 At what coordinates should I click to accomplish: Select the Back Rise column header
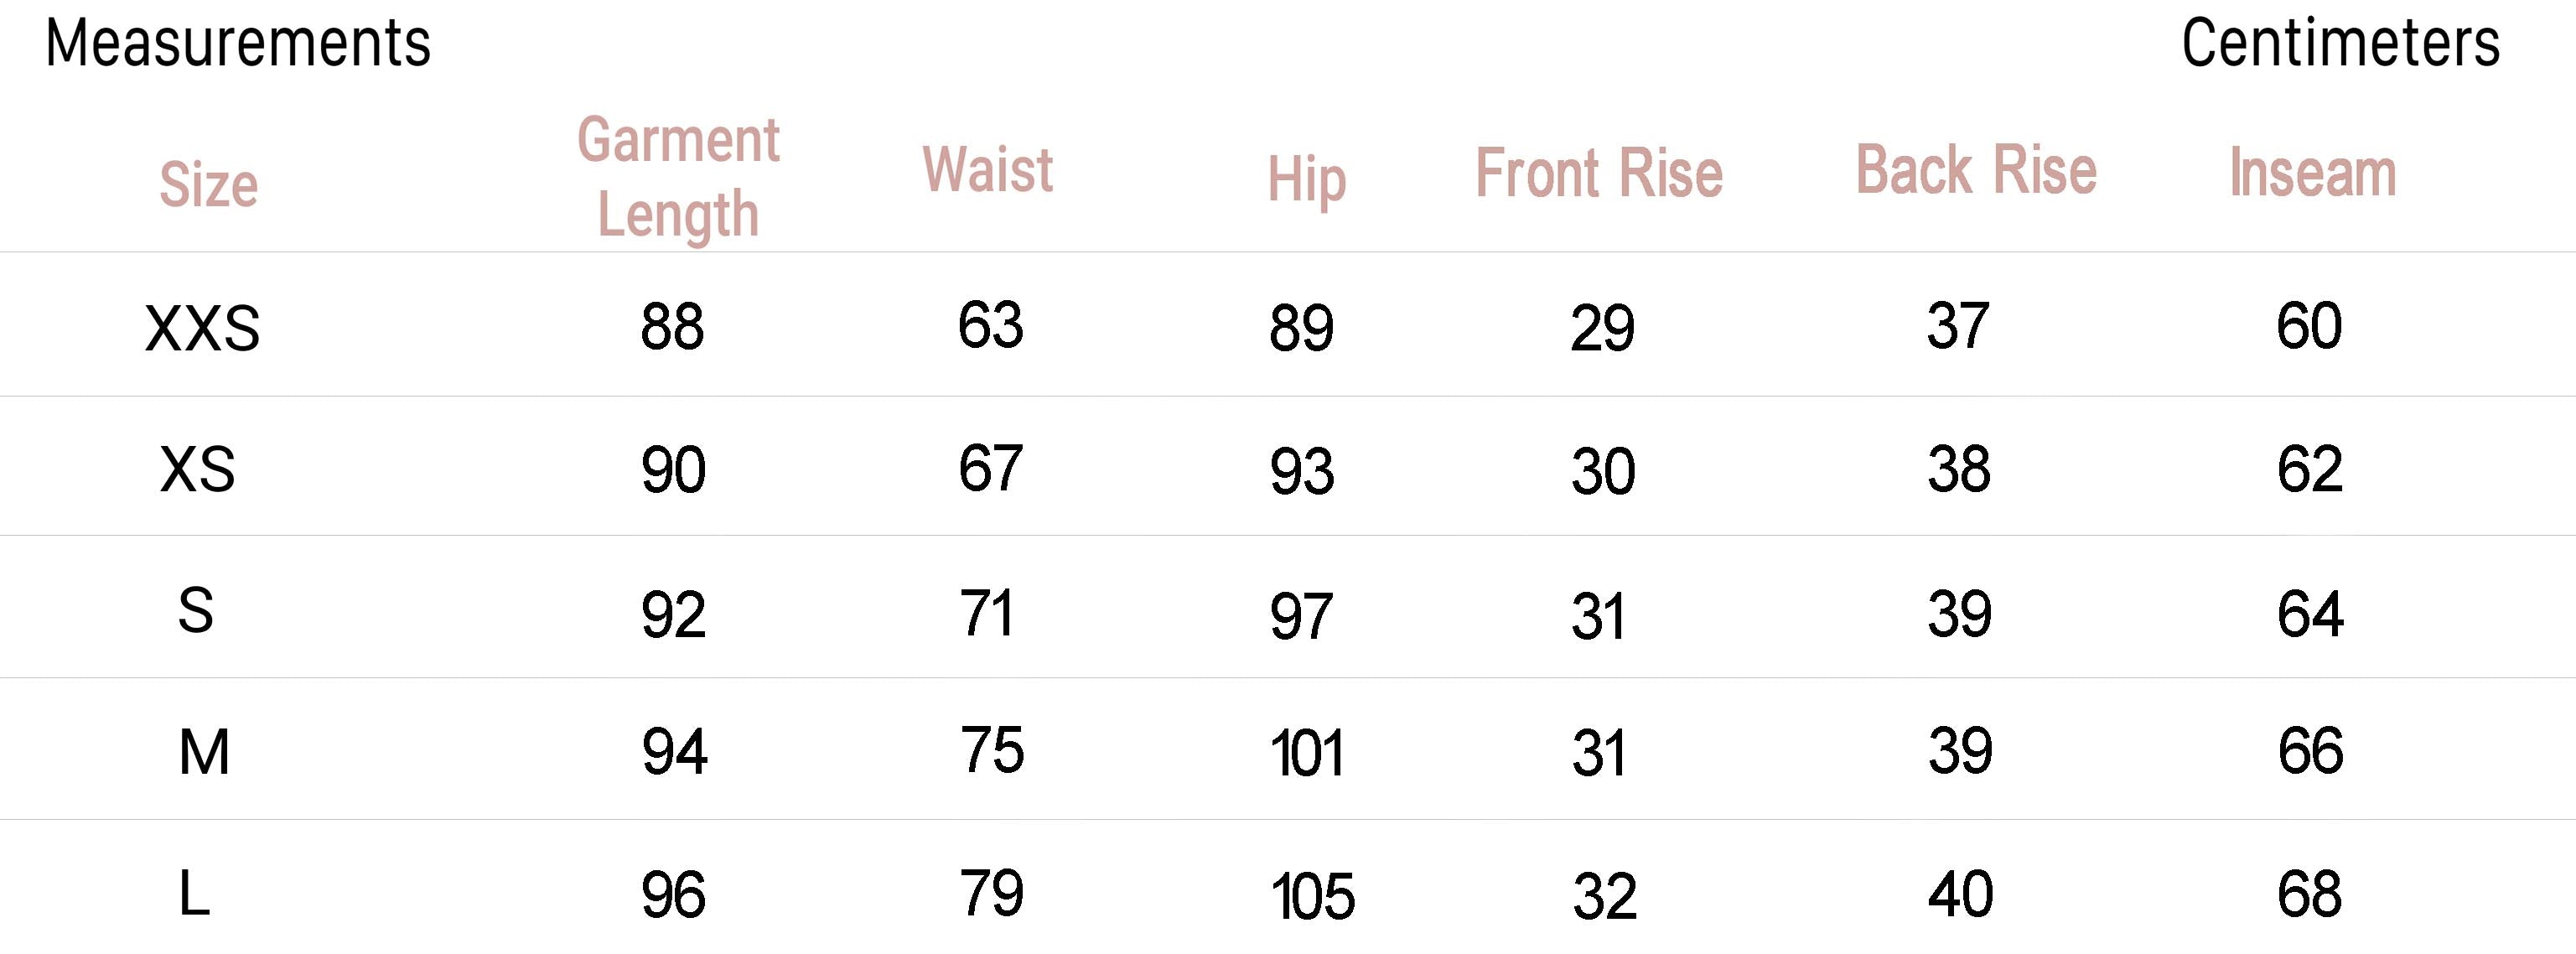pos(1976,170)
